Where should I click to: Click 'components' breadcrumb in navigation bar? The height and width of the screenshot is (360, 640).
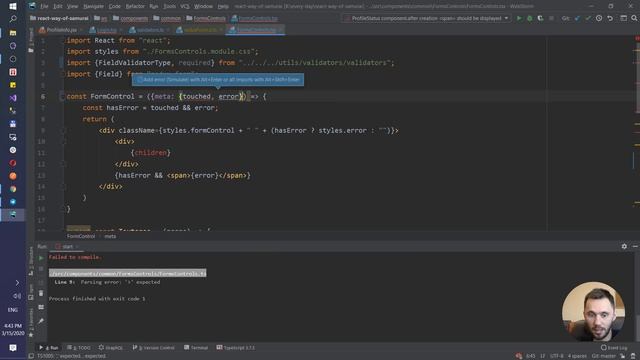pyautogui.click(x=131, y=18)
